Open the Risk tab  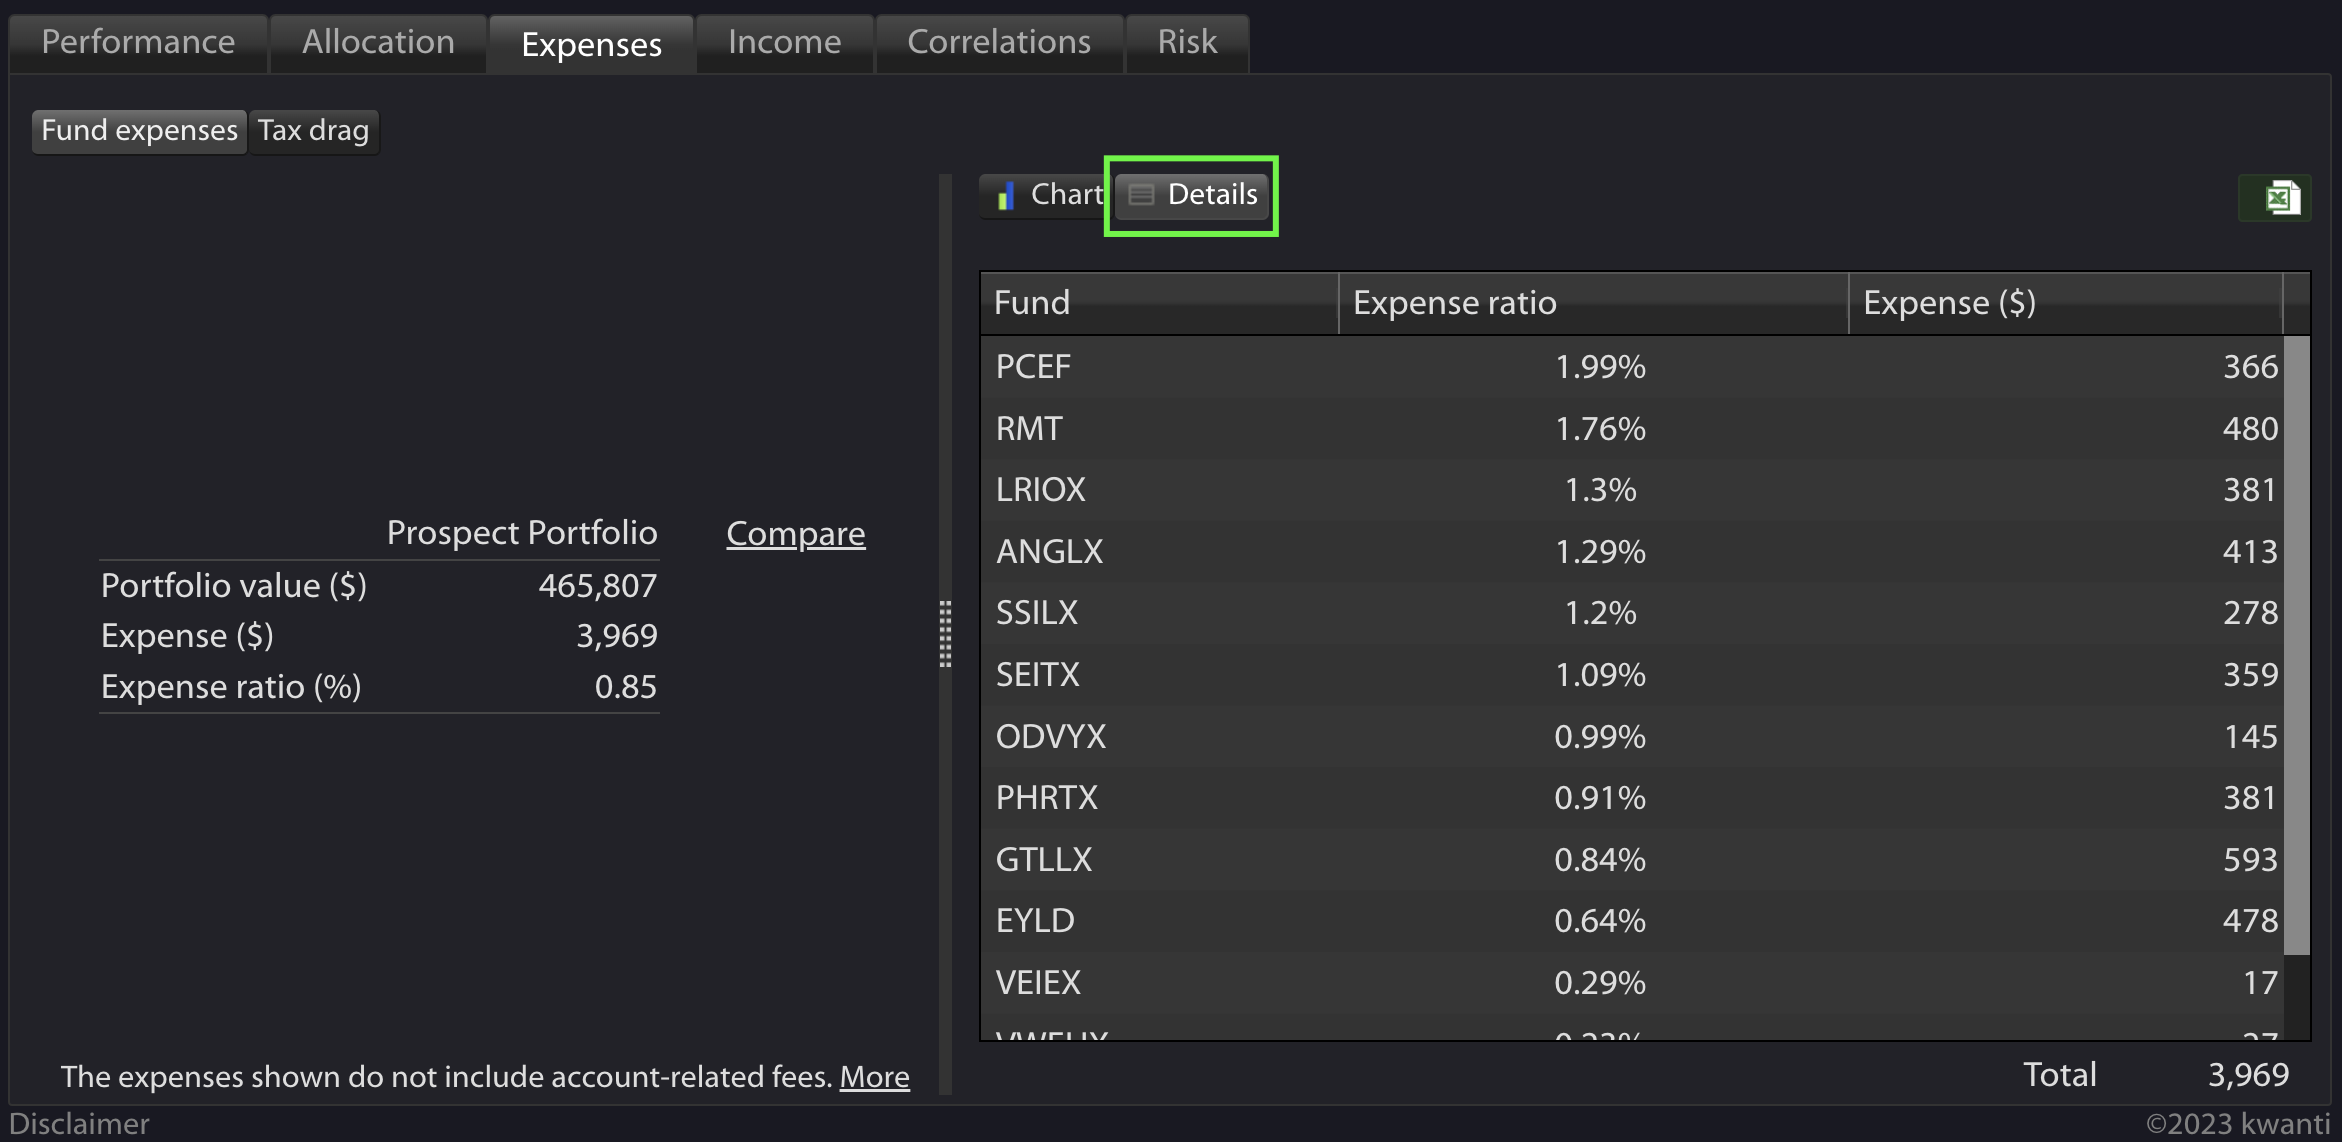1186,41
